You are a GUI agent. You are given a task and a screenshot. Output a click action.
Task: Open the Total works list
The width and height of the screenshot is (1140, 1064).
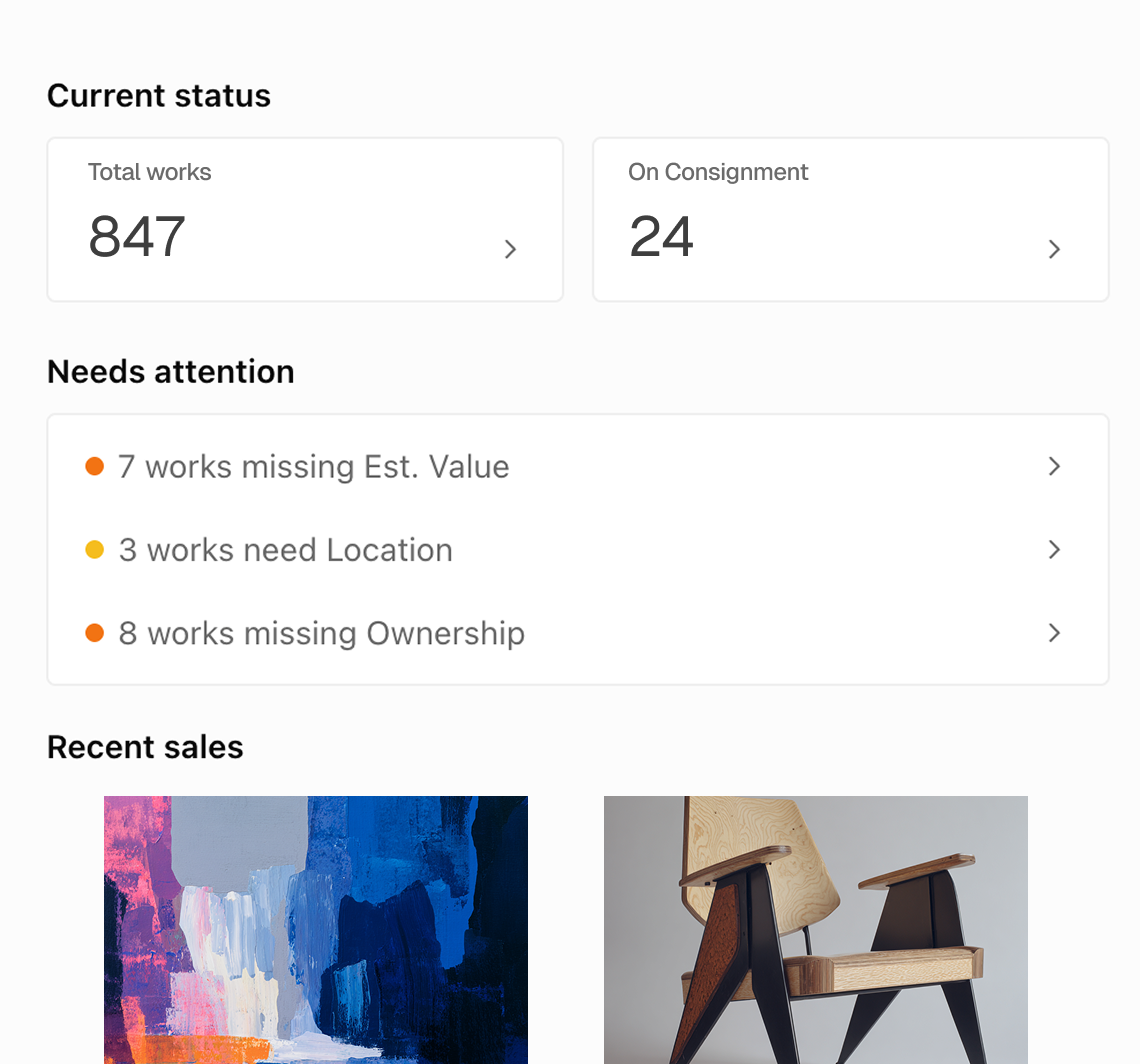pos(305,219)
